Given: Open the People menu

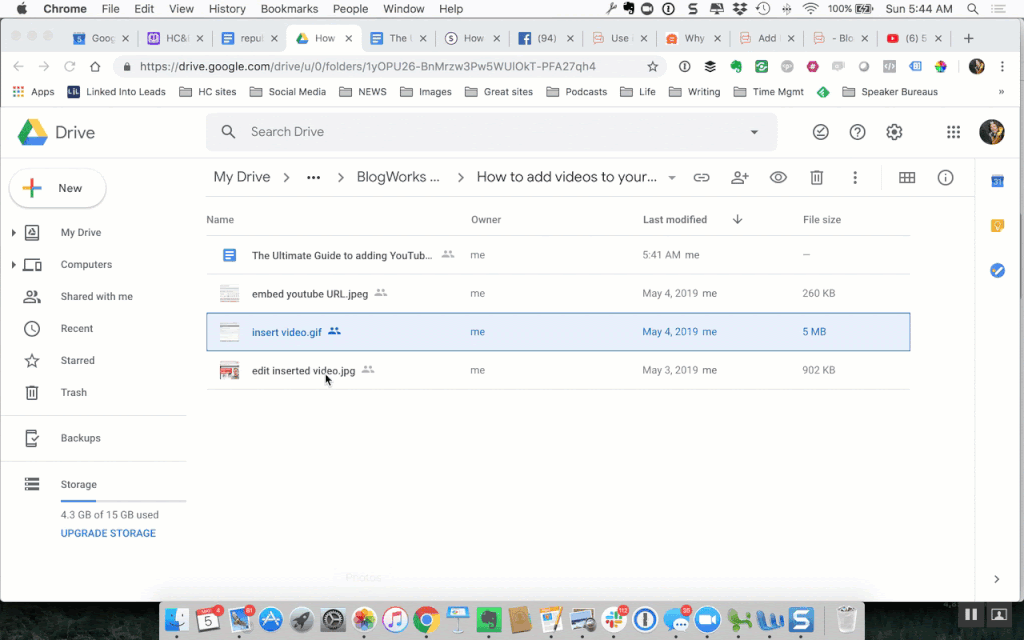Looking at the screenshot, I should (x=351, y=9).
